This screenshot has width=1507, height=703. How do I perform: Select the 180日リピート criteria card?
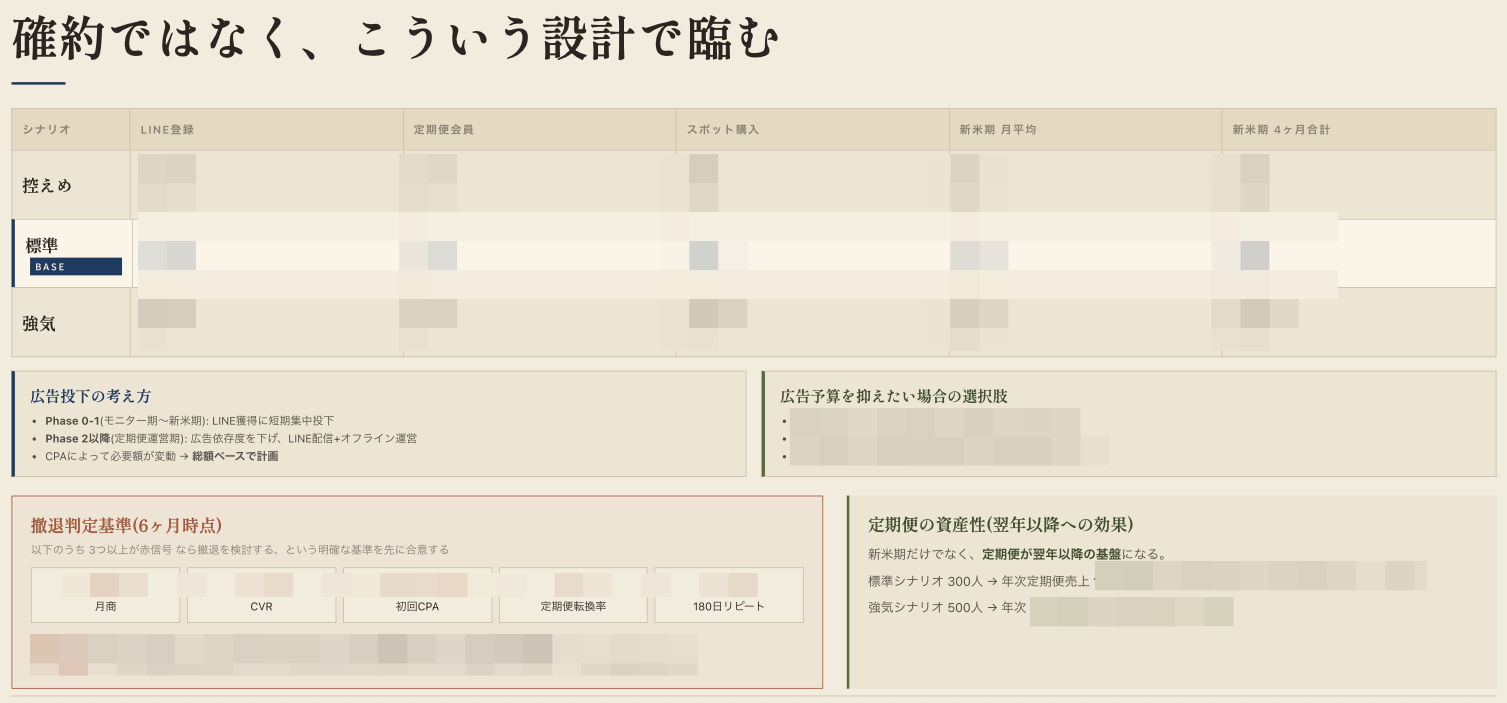click(x=729, y=595)
